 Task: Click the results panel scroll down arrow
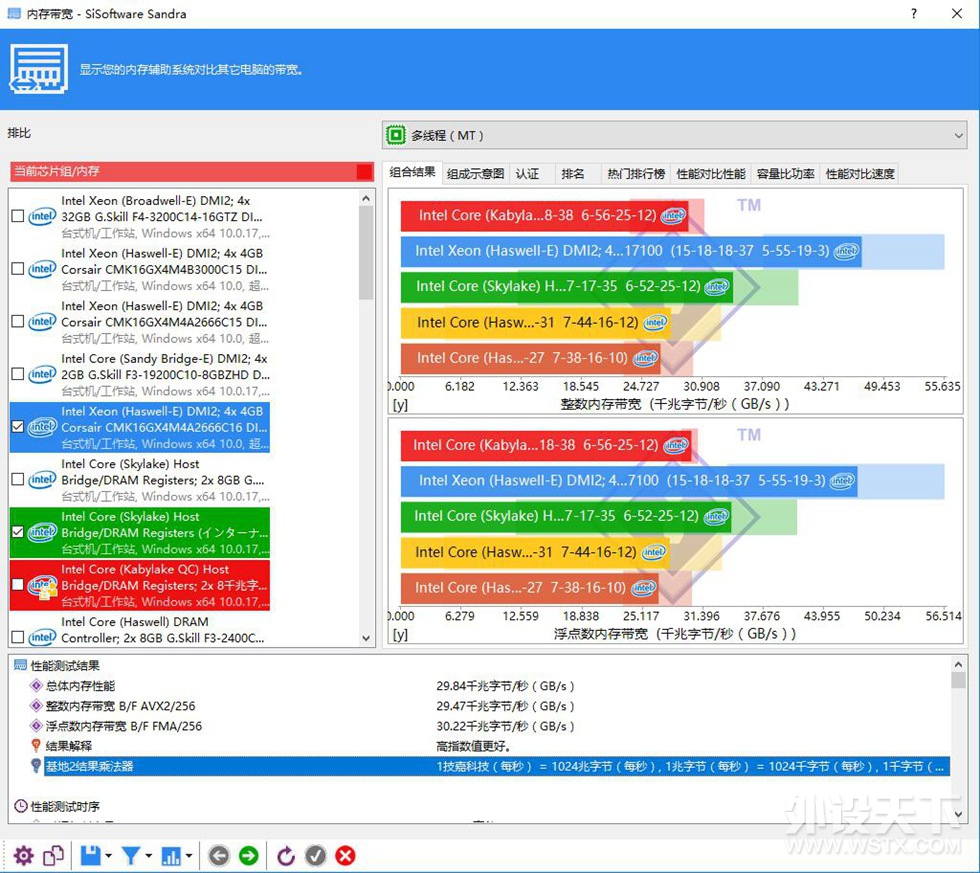click(x=958, y=814)
